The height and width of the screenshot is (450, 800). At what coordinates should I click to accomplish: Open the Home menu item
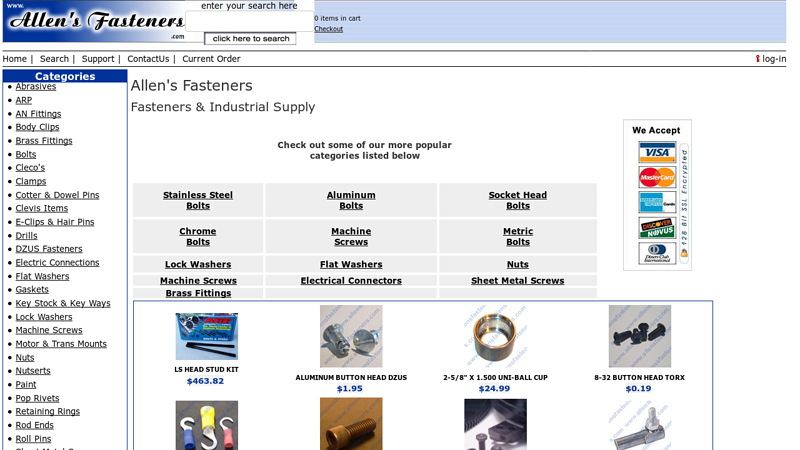click(x=14, y=59)
